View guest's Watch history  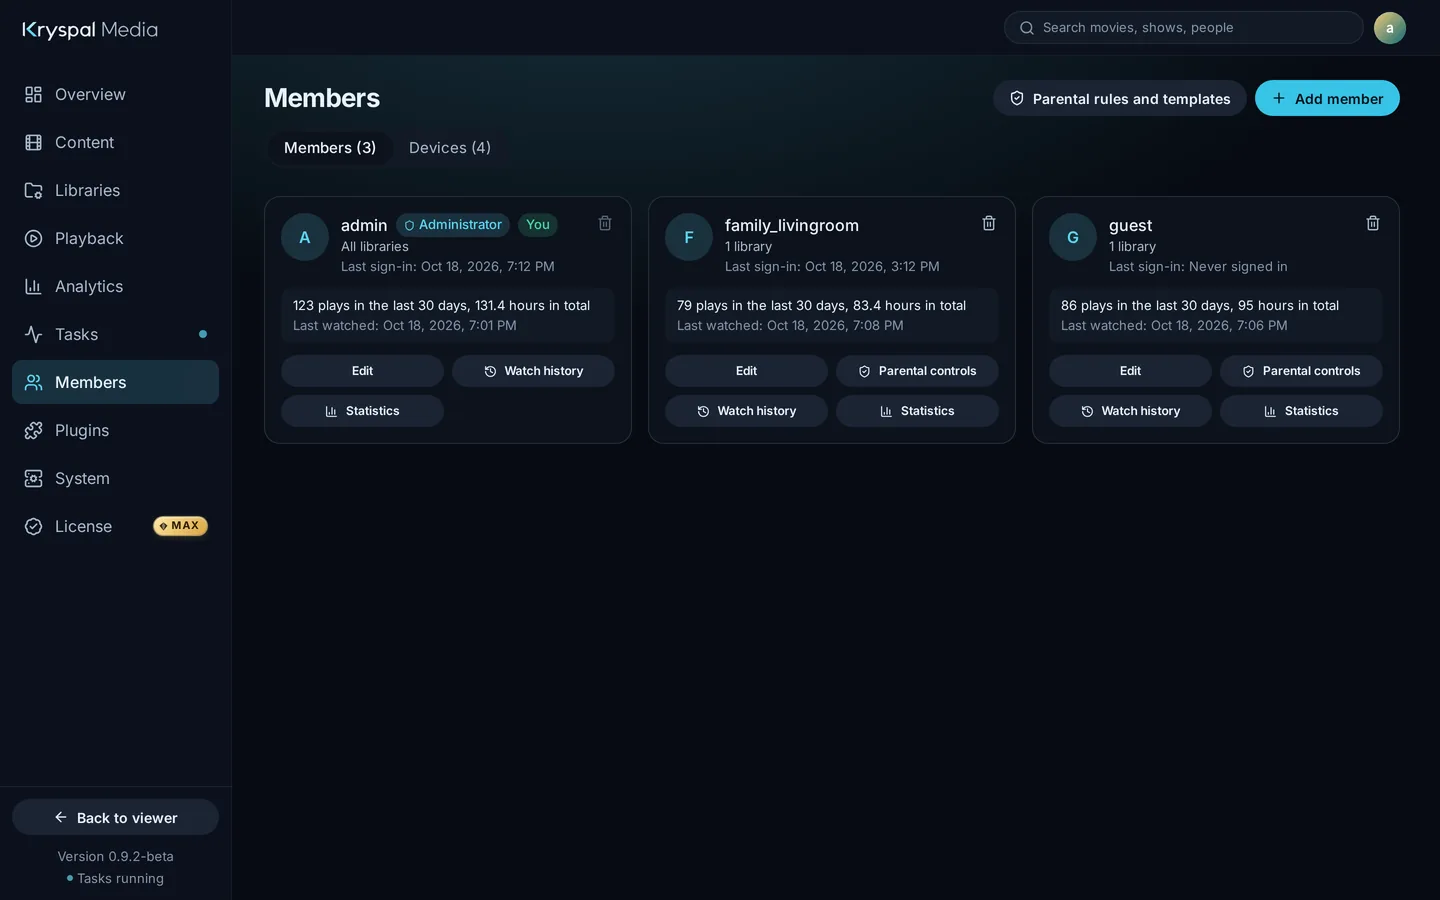coord(1130,411)
